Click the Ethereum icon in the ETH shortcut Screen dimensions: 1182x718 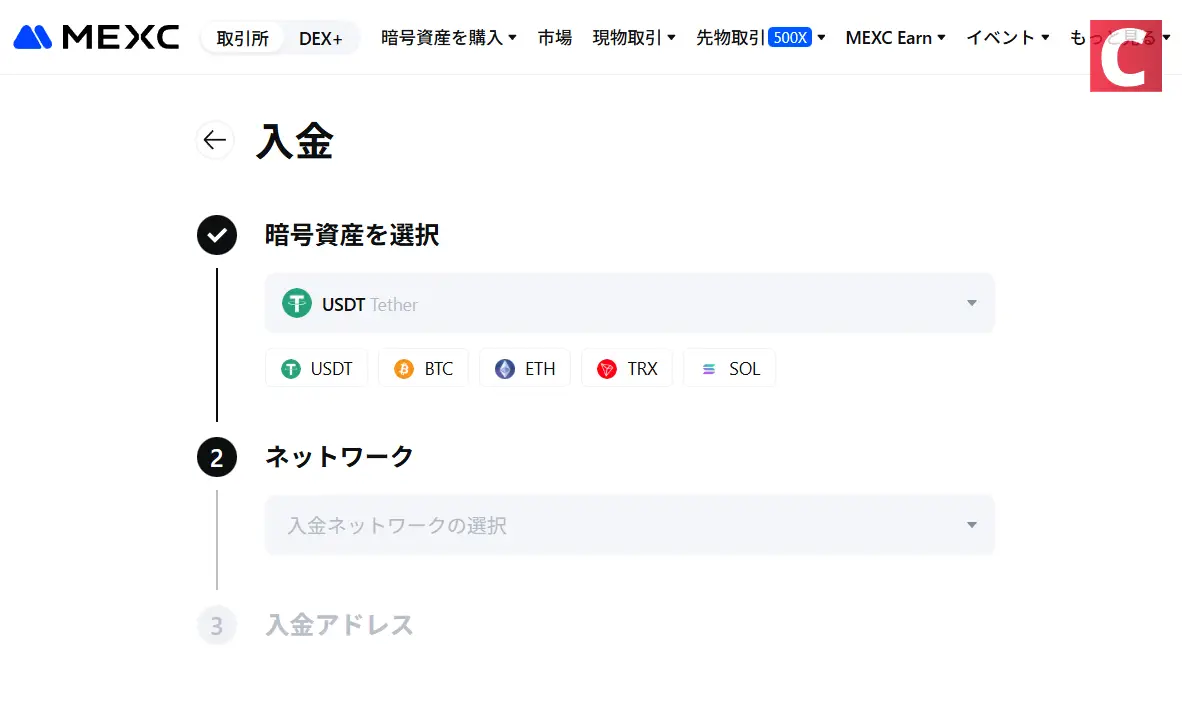tap(503, 368)
